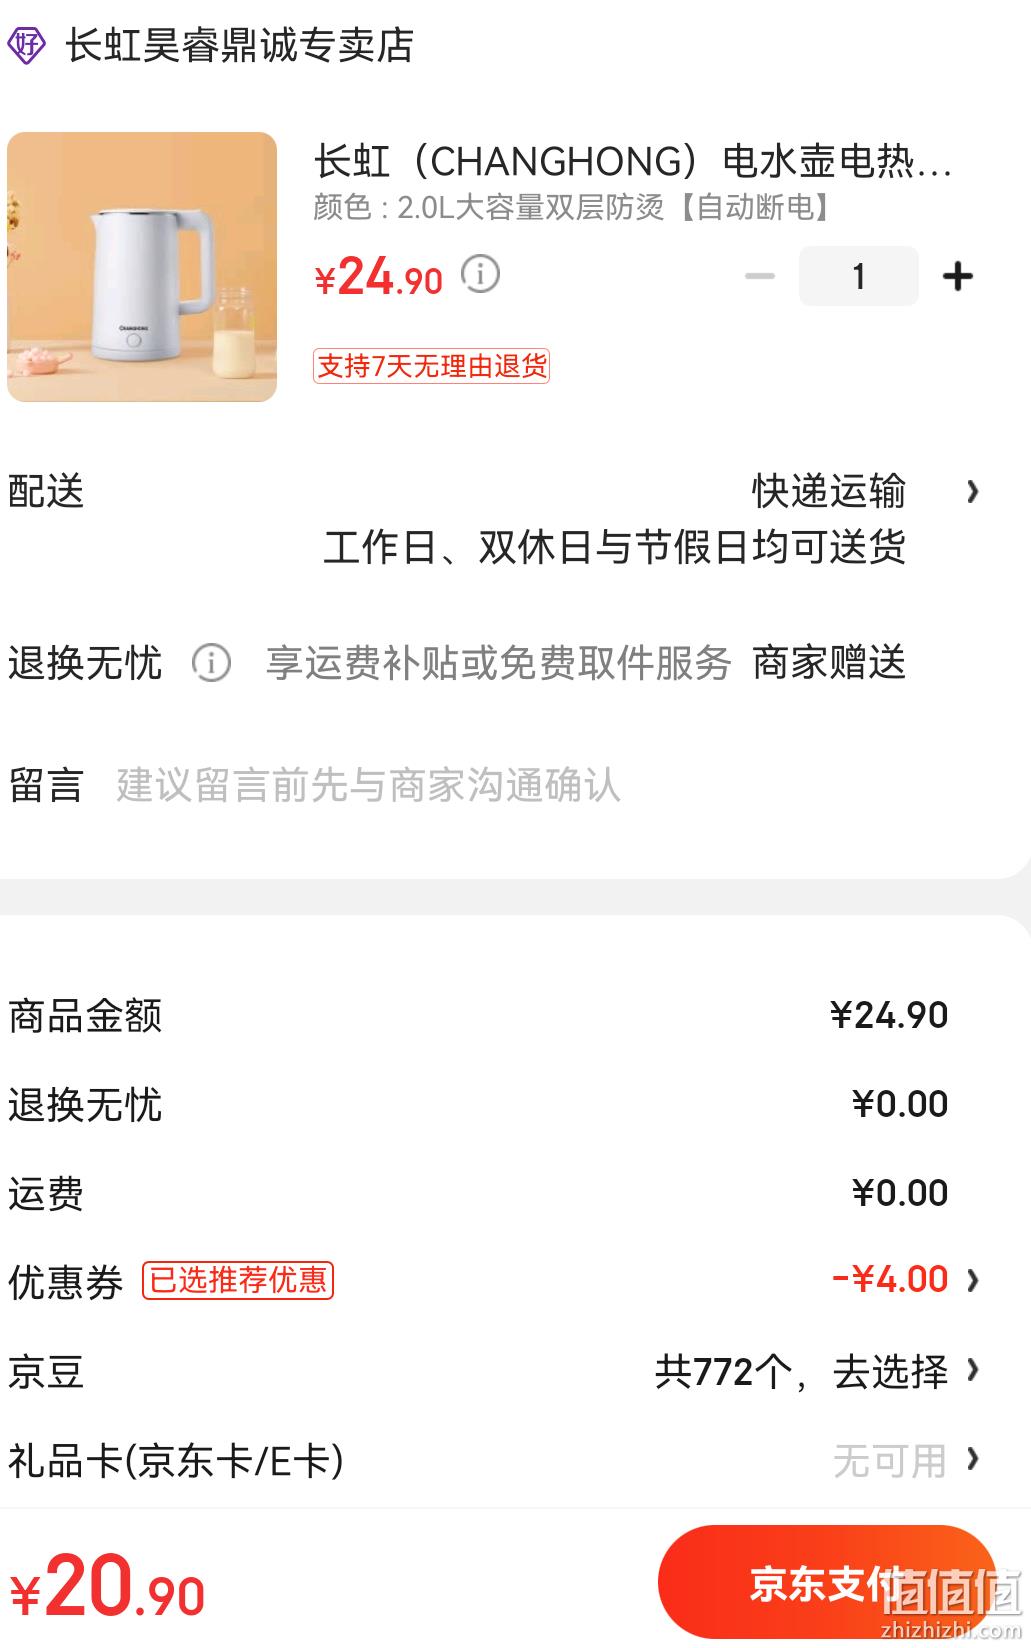Tap the 已选推荐优惠 coupon tag
1031x1648 pixels.
click(x=237, y=1280)
